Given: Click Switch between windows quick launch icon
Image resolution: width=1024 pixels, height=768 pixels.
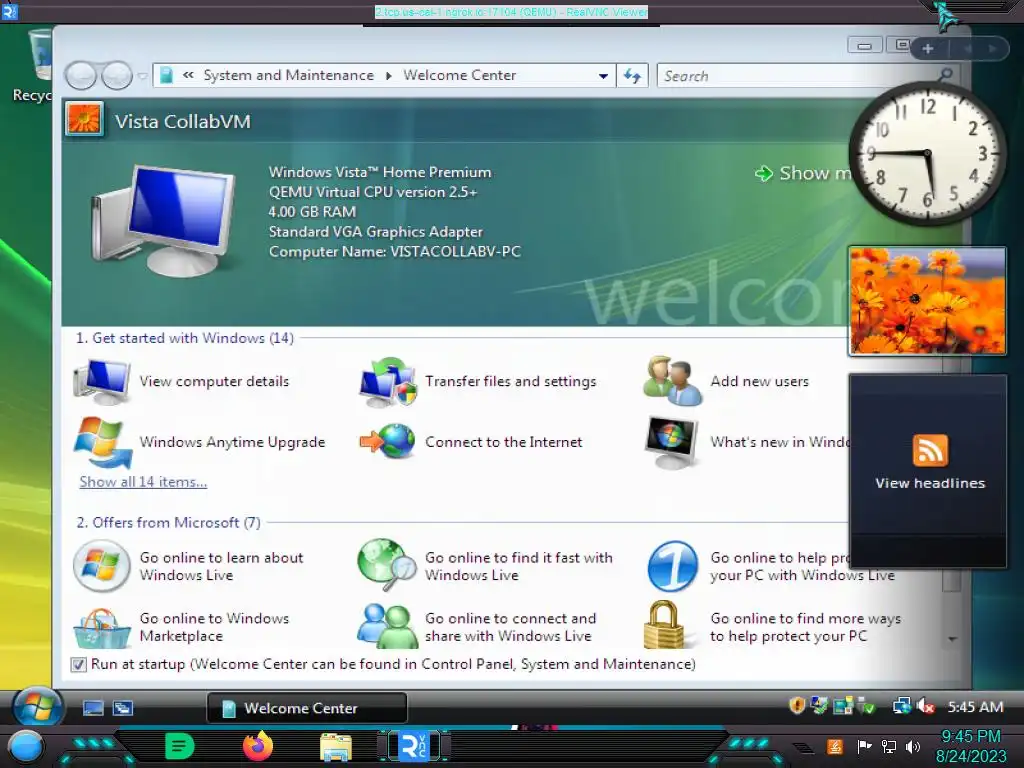Looking at the screenshot, I should pyautogui.click(x=123, y=708).
